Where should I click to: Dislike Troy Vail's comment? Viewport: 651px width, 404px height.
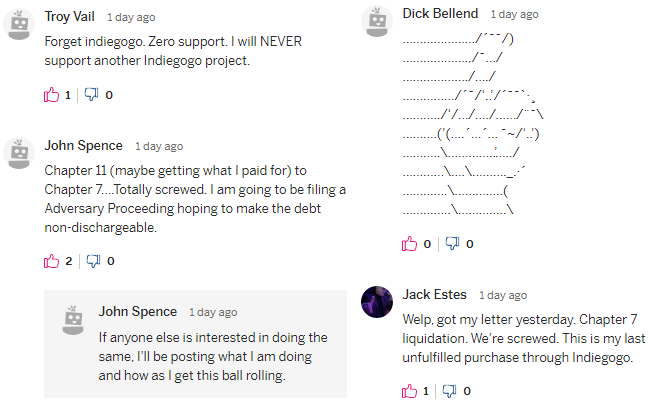(x=92, y=95)
